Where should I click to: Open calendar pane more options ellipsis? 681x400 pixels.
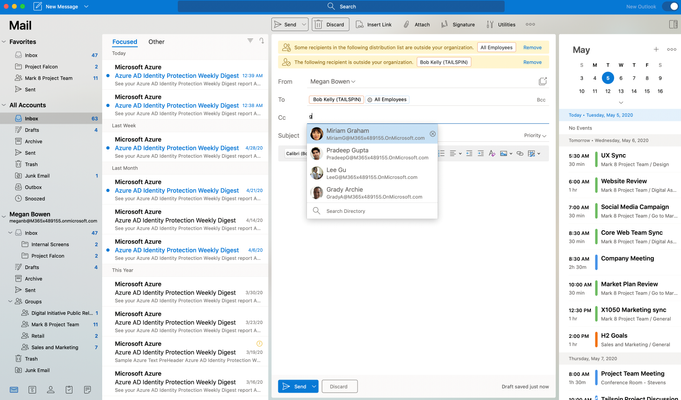[x=671, y=50]
